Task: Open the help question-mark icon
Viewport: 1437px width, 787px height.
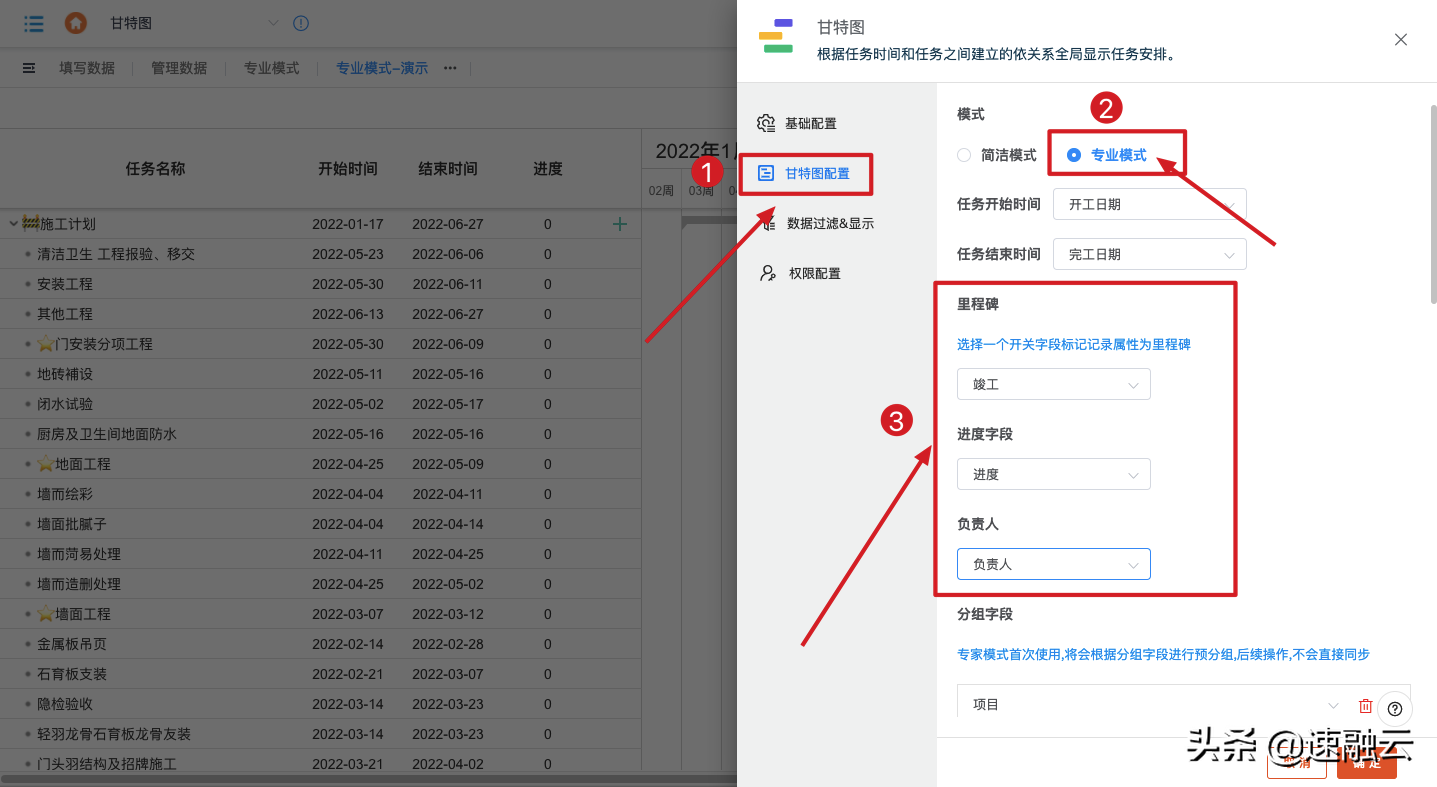Action: pos(1394,708)
